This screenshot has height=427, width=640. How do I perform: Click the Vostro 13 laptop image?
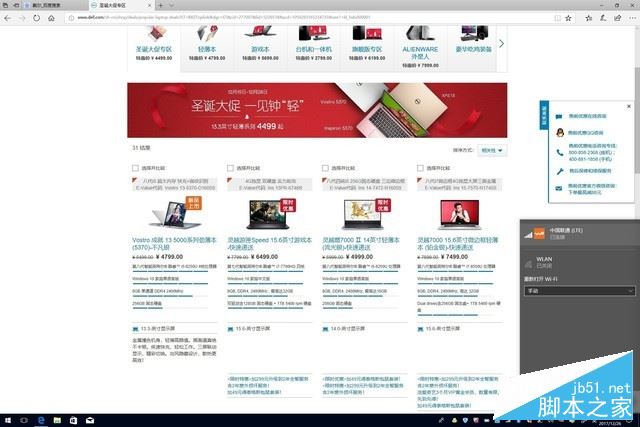tap(176, 214)
